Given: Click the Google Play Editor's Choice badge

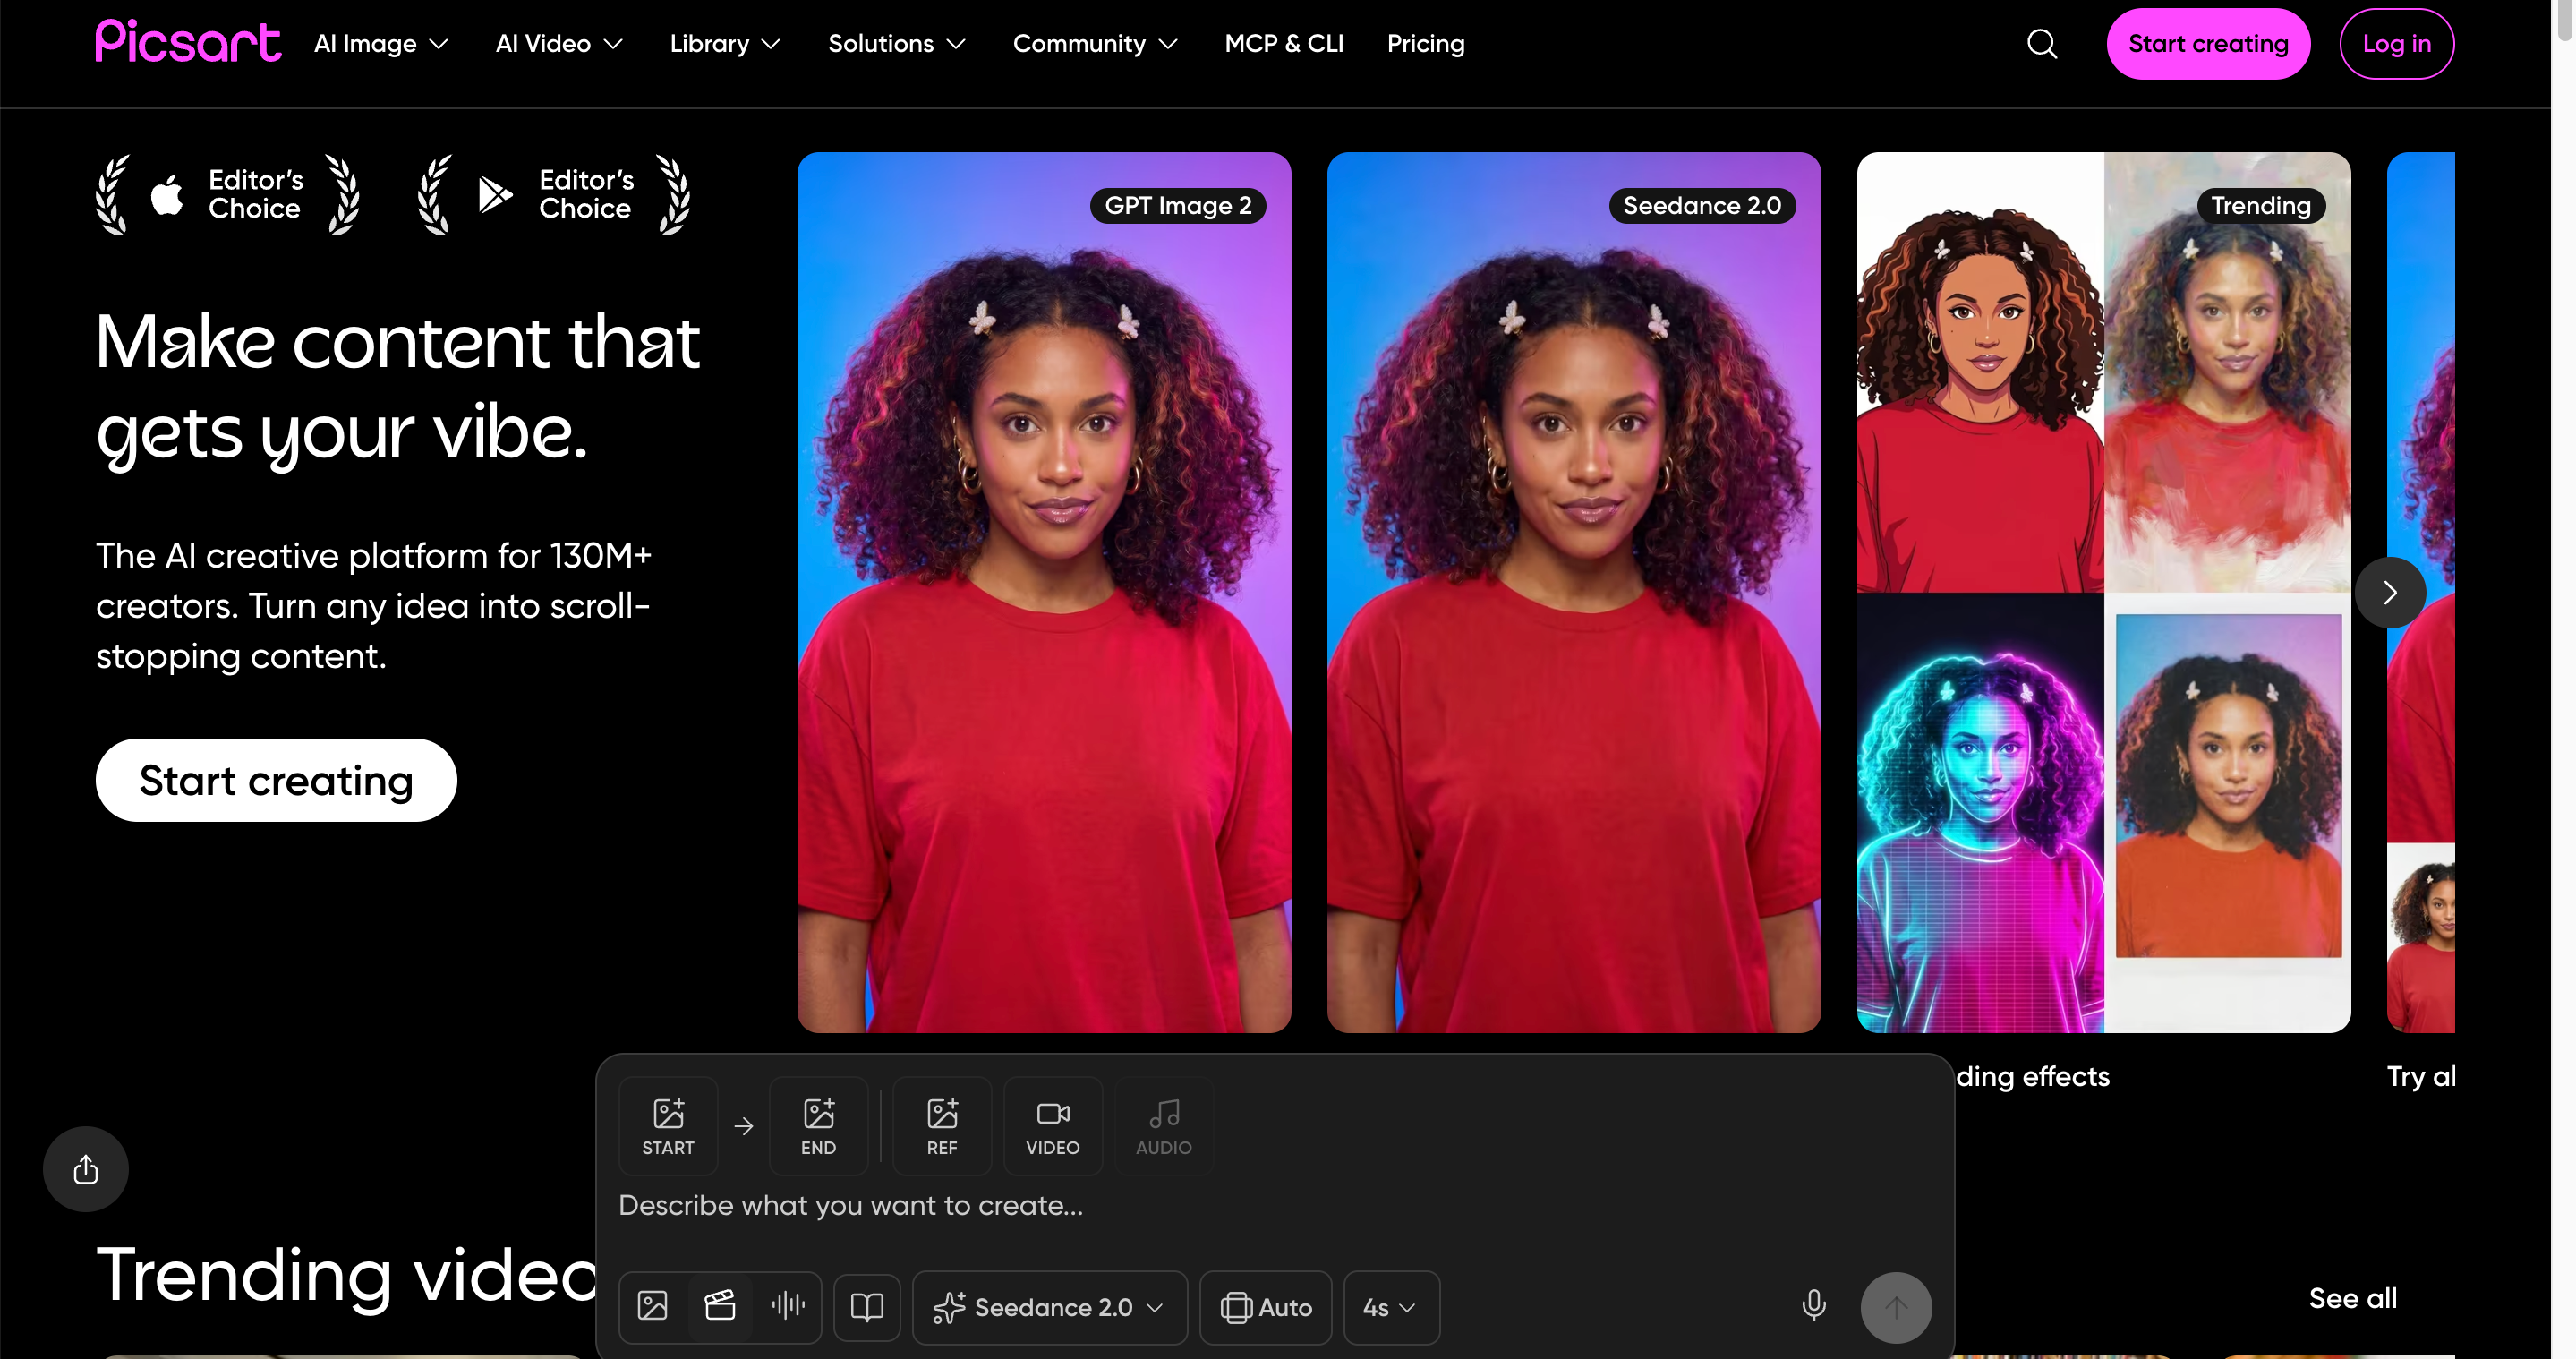Looking at the screenshot, I should (x=555, y=195).
